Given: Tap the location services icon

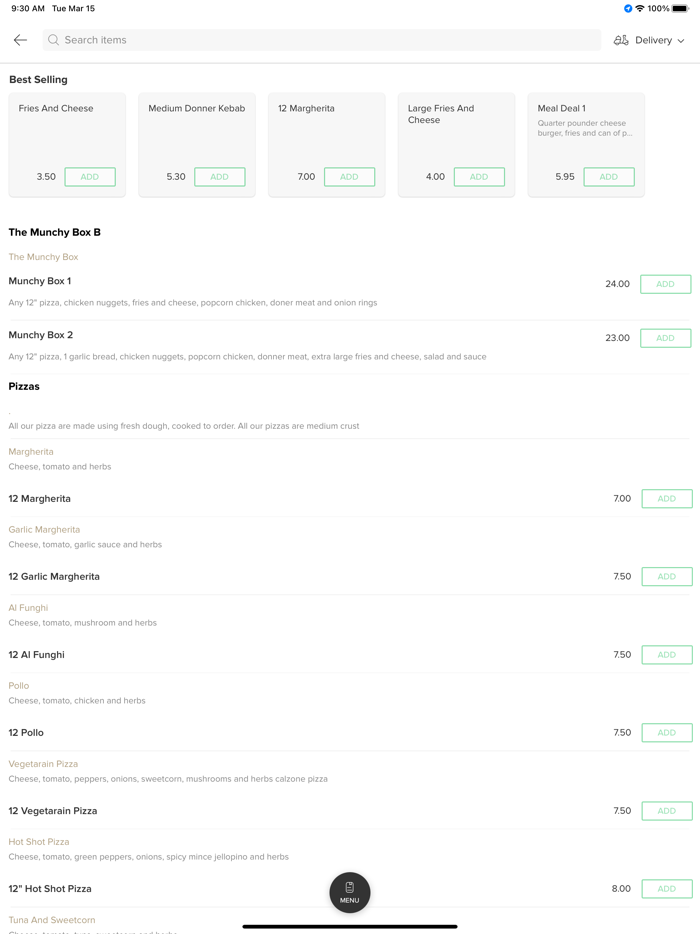Looking at the screenshot, I should pos(628,9).
